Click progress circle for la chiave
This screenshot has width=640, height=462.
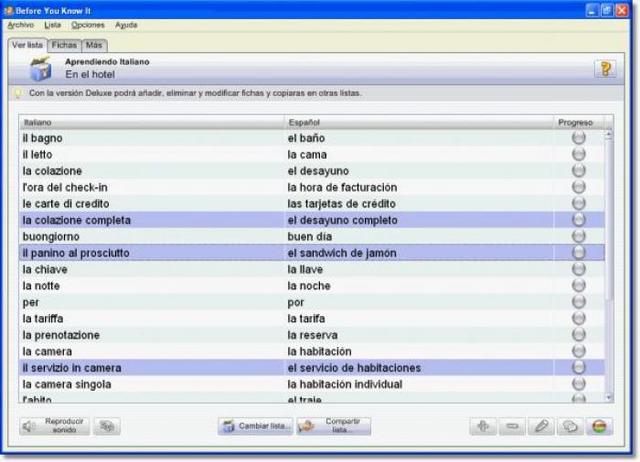[x=579, y=269]
